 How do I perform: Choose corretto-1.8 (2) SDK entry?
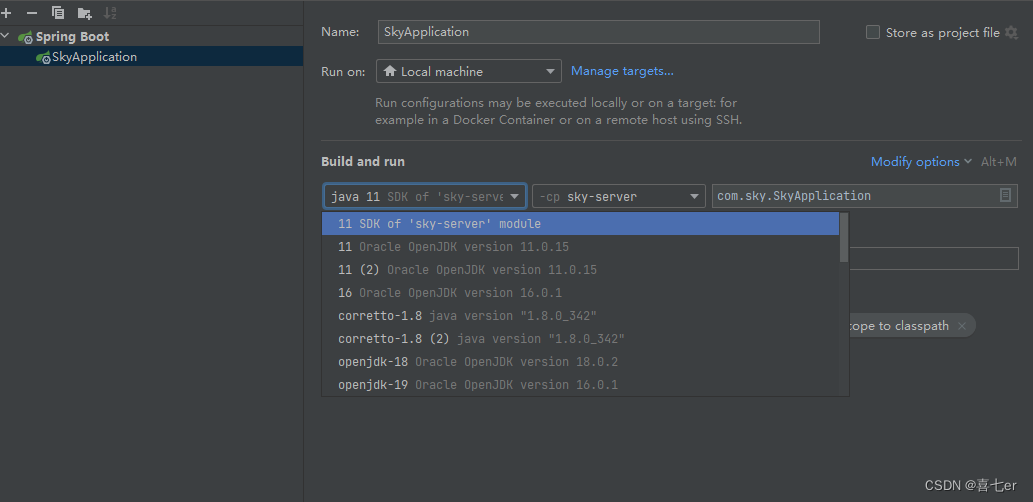pos(580,339)
